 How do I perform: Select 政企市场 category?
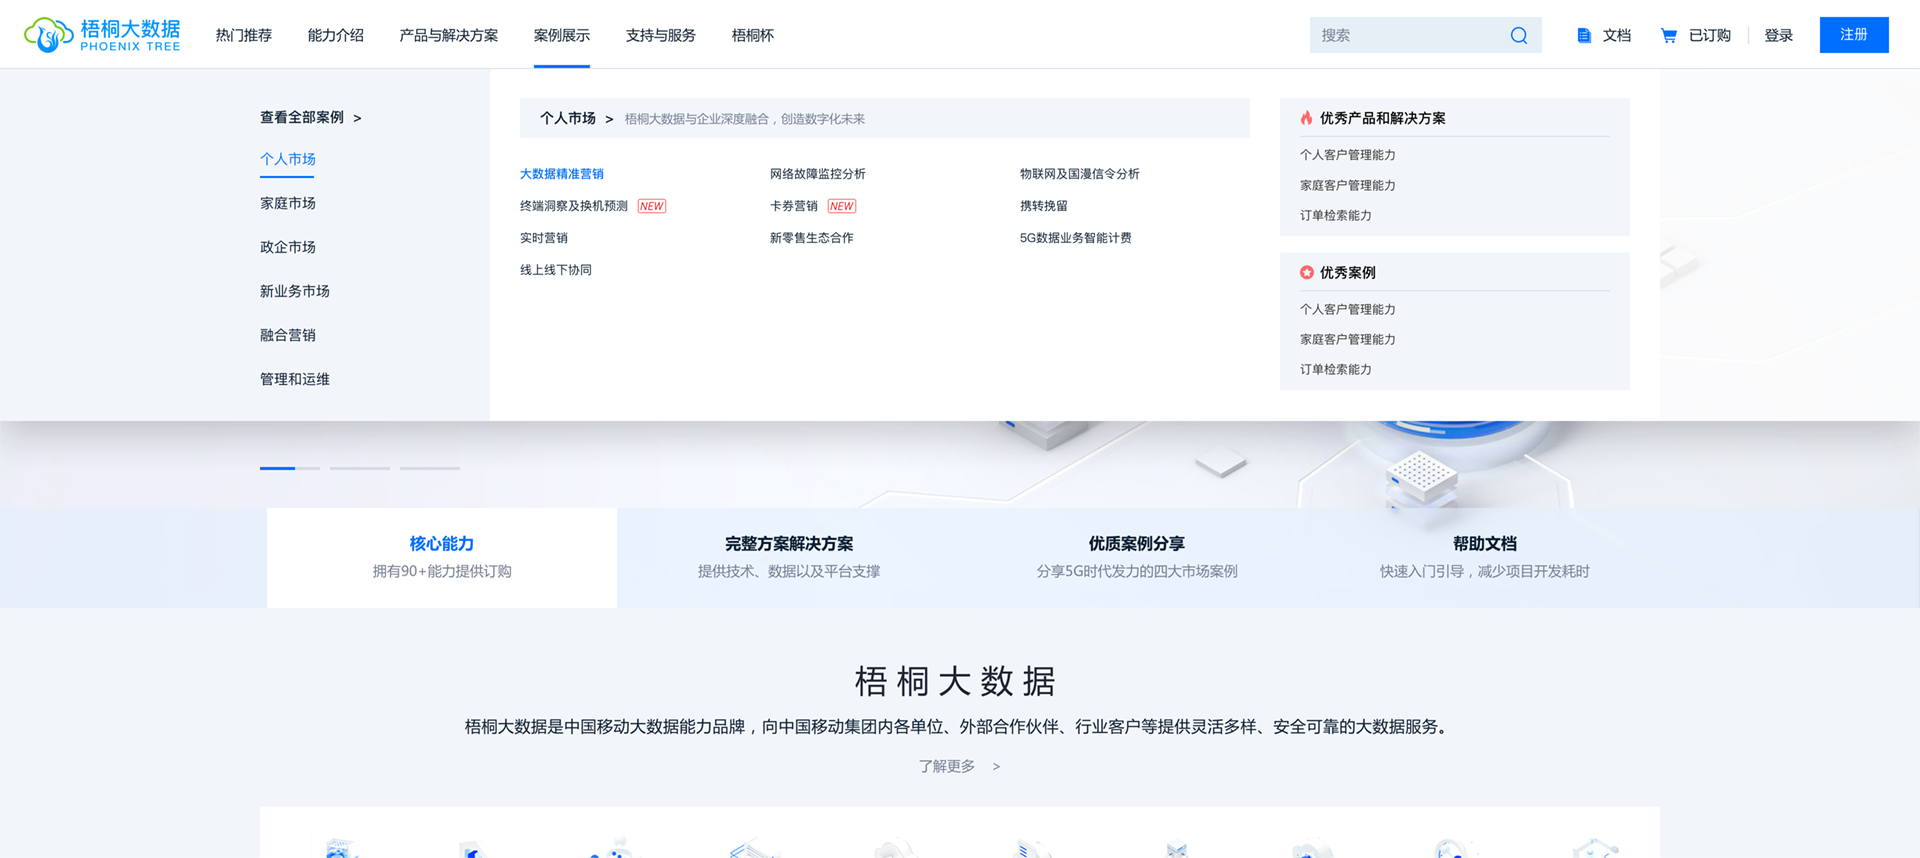point(288,247)
